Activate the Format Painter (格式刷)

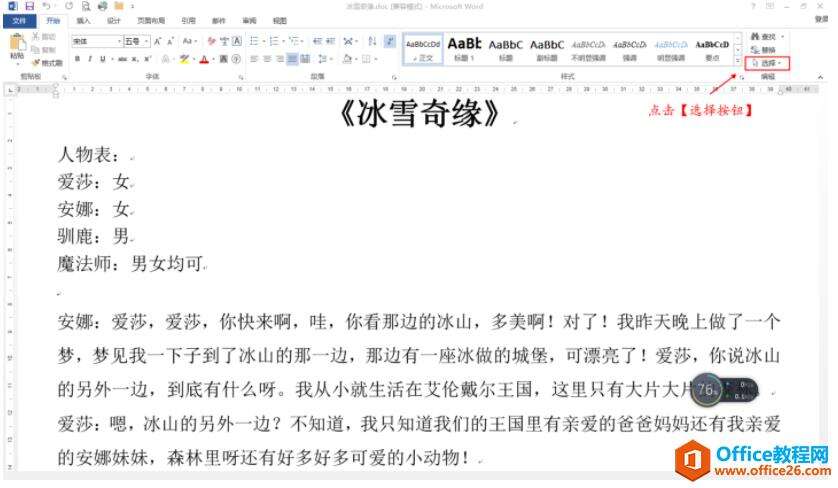coord(47,63)
